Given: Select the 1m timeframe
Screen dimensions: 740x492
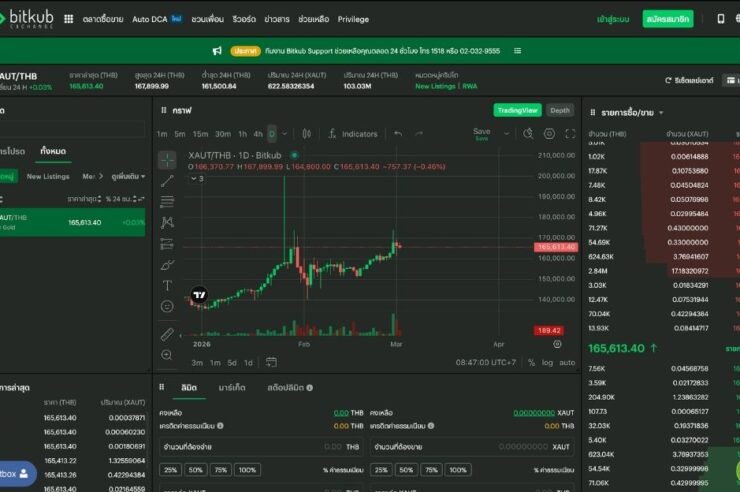Looking at the screenshot, I should point(162,134).
